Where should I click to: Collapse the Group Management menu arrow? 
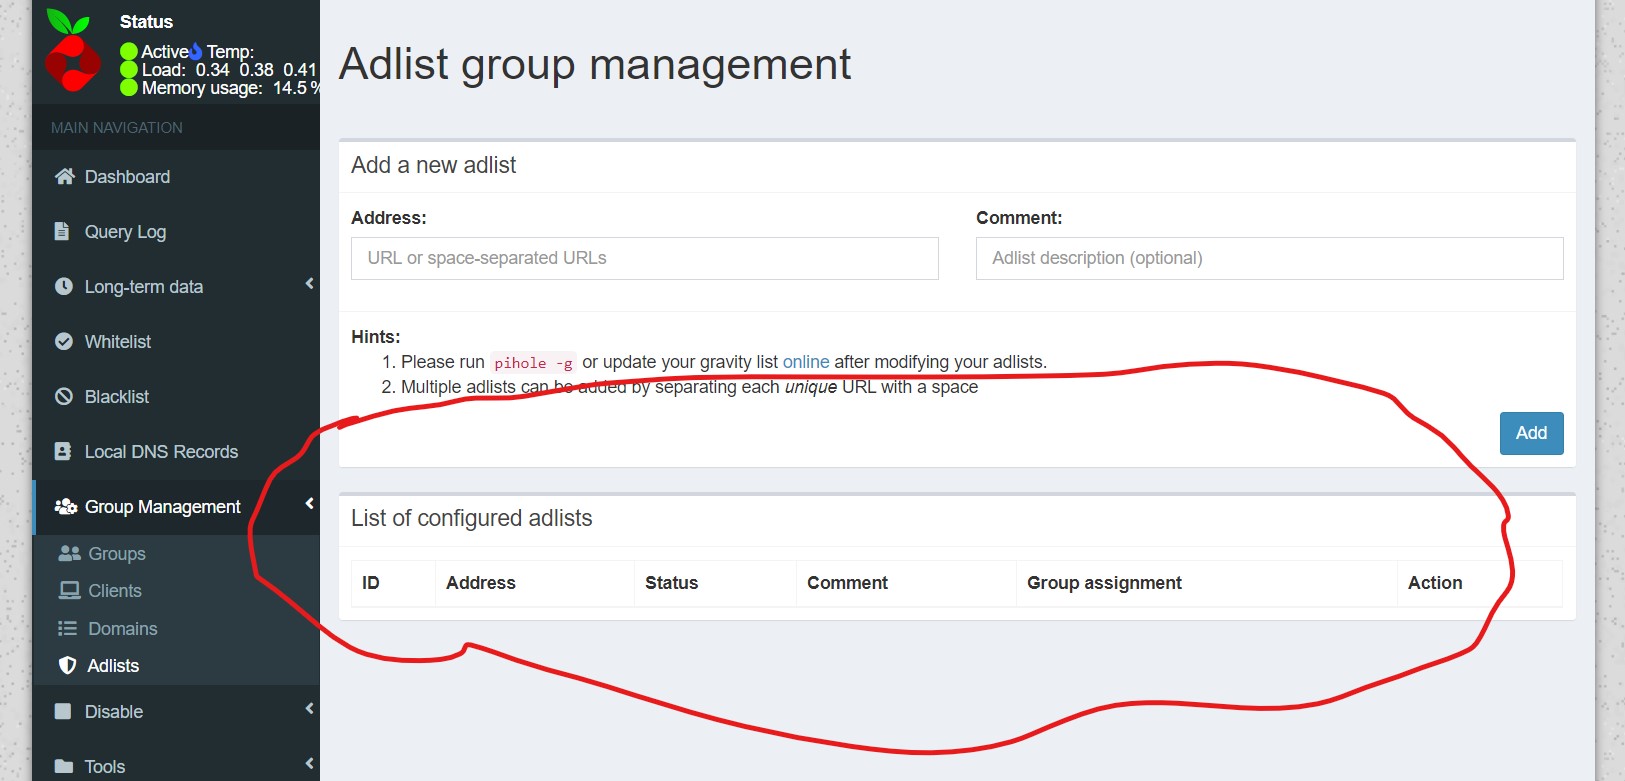[309, 504]
